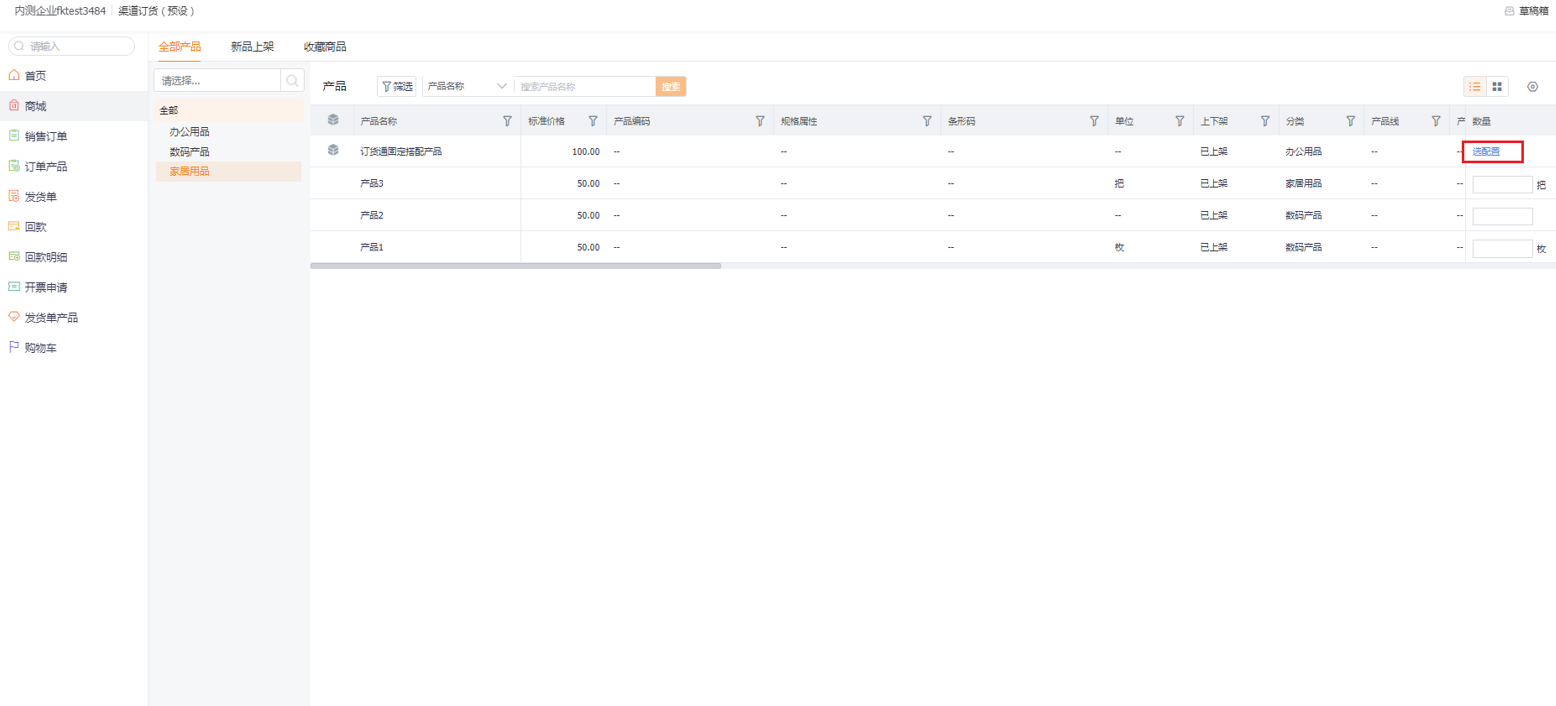Click filter icon on 规格属性 column
Viewport: 1556px width, 706px height.
tap(927, 121)
